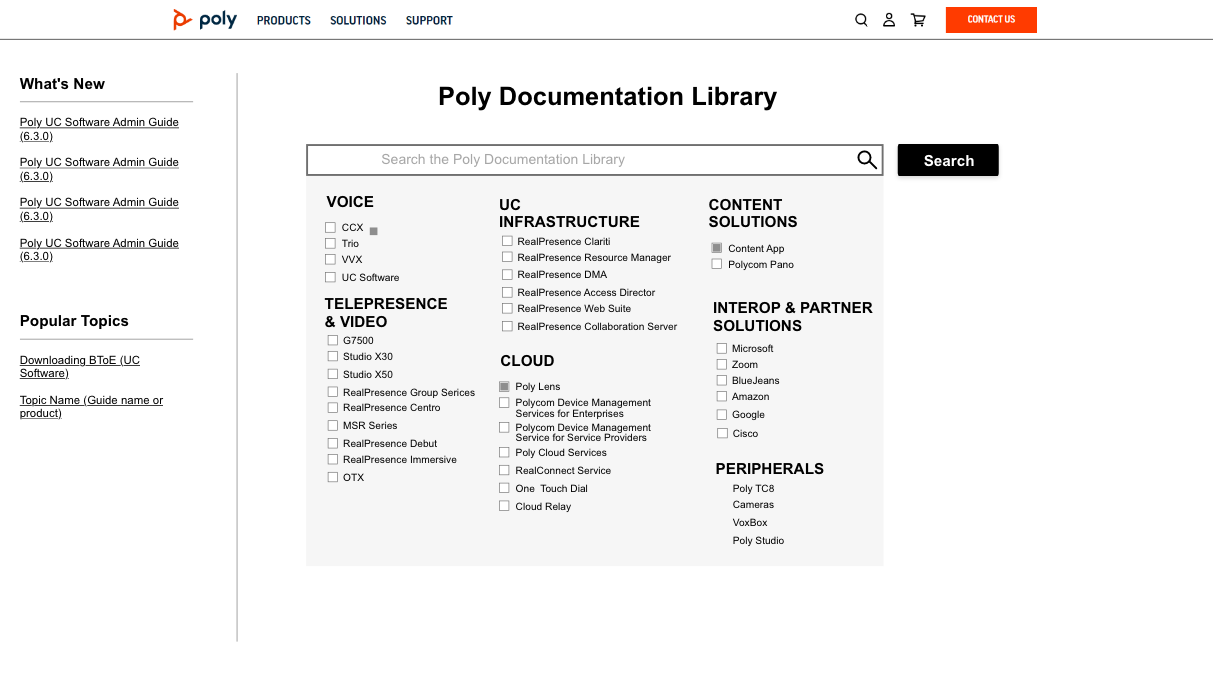Uncheck the Content App checkbox
This screenshot has width=1213, height=678.
click(x=716, y=248)
